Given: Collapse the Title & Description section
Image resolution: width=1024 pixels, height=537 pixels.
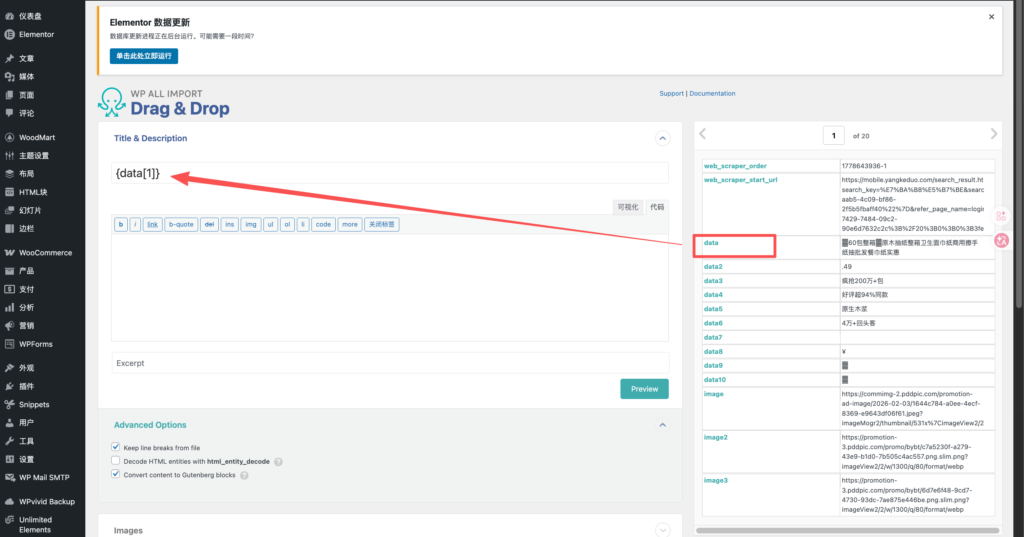Looking at the screenshot, I should 662,138.
